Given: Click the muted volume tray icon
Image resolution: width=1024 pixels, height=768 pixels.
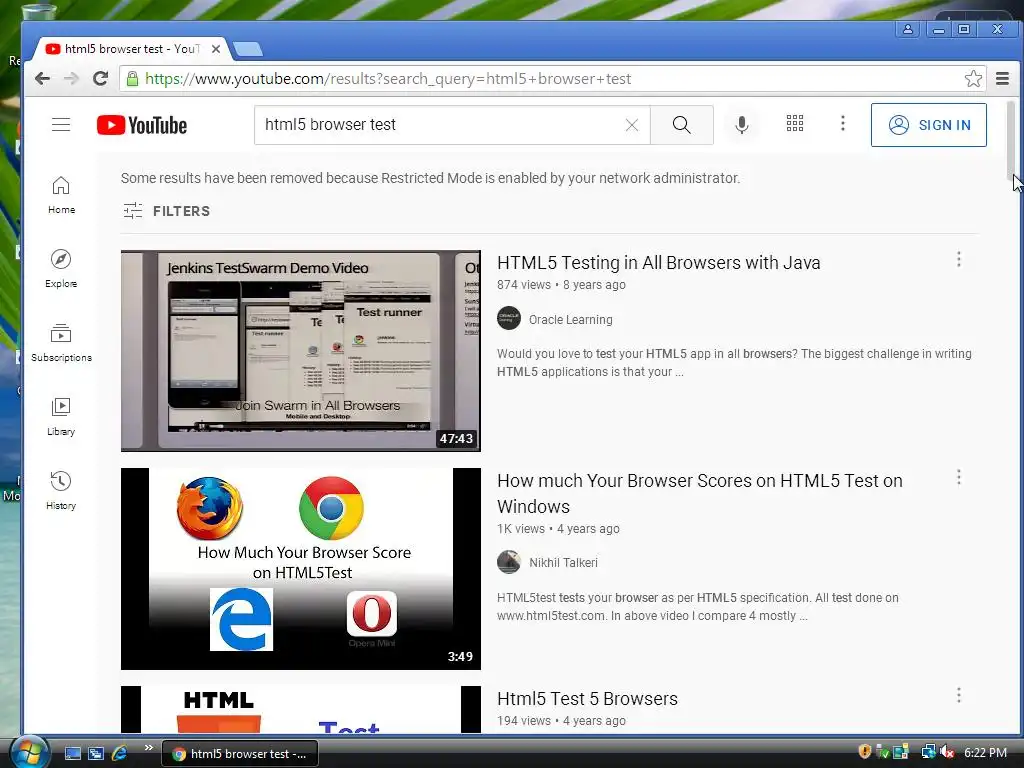Looking at the screenshot, I should pos(946,752).
